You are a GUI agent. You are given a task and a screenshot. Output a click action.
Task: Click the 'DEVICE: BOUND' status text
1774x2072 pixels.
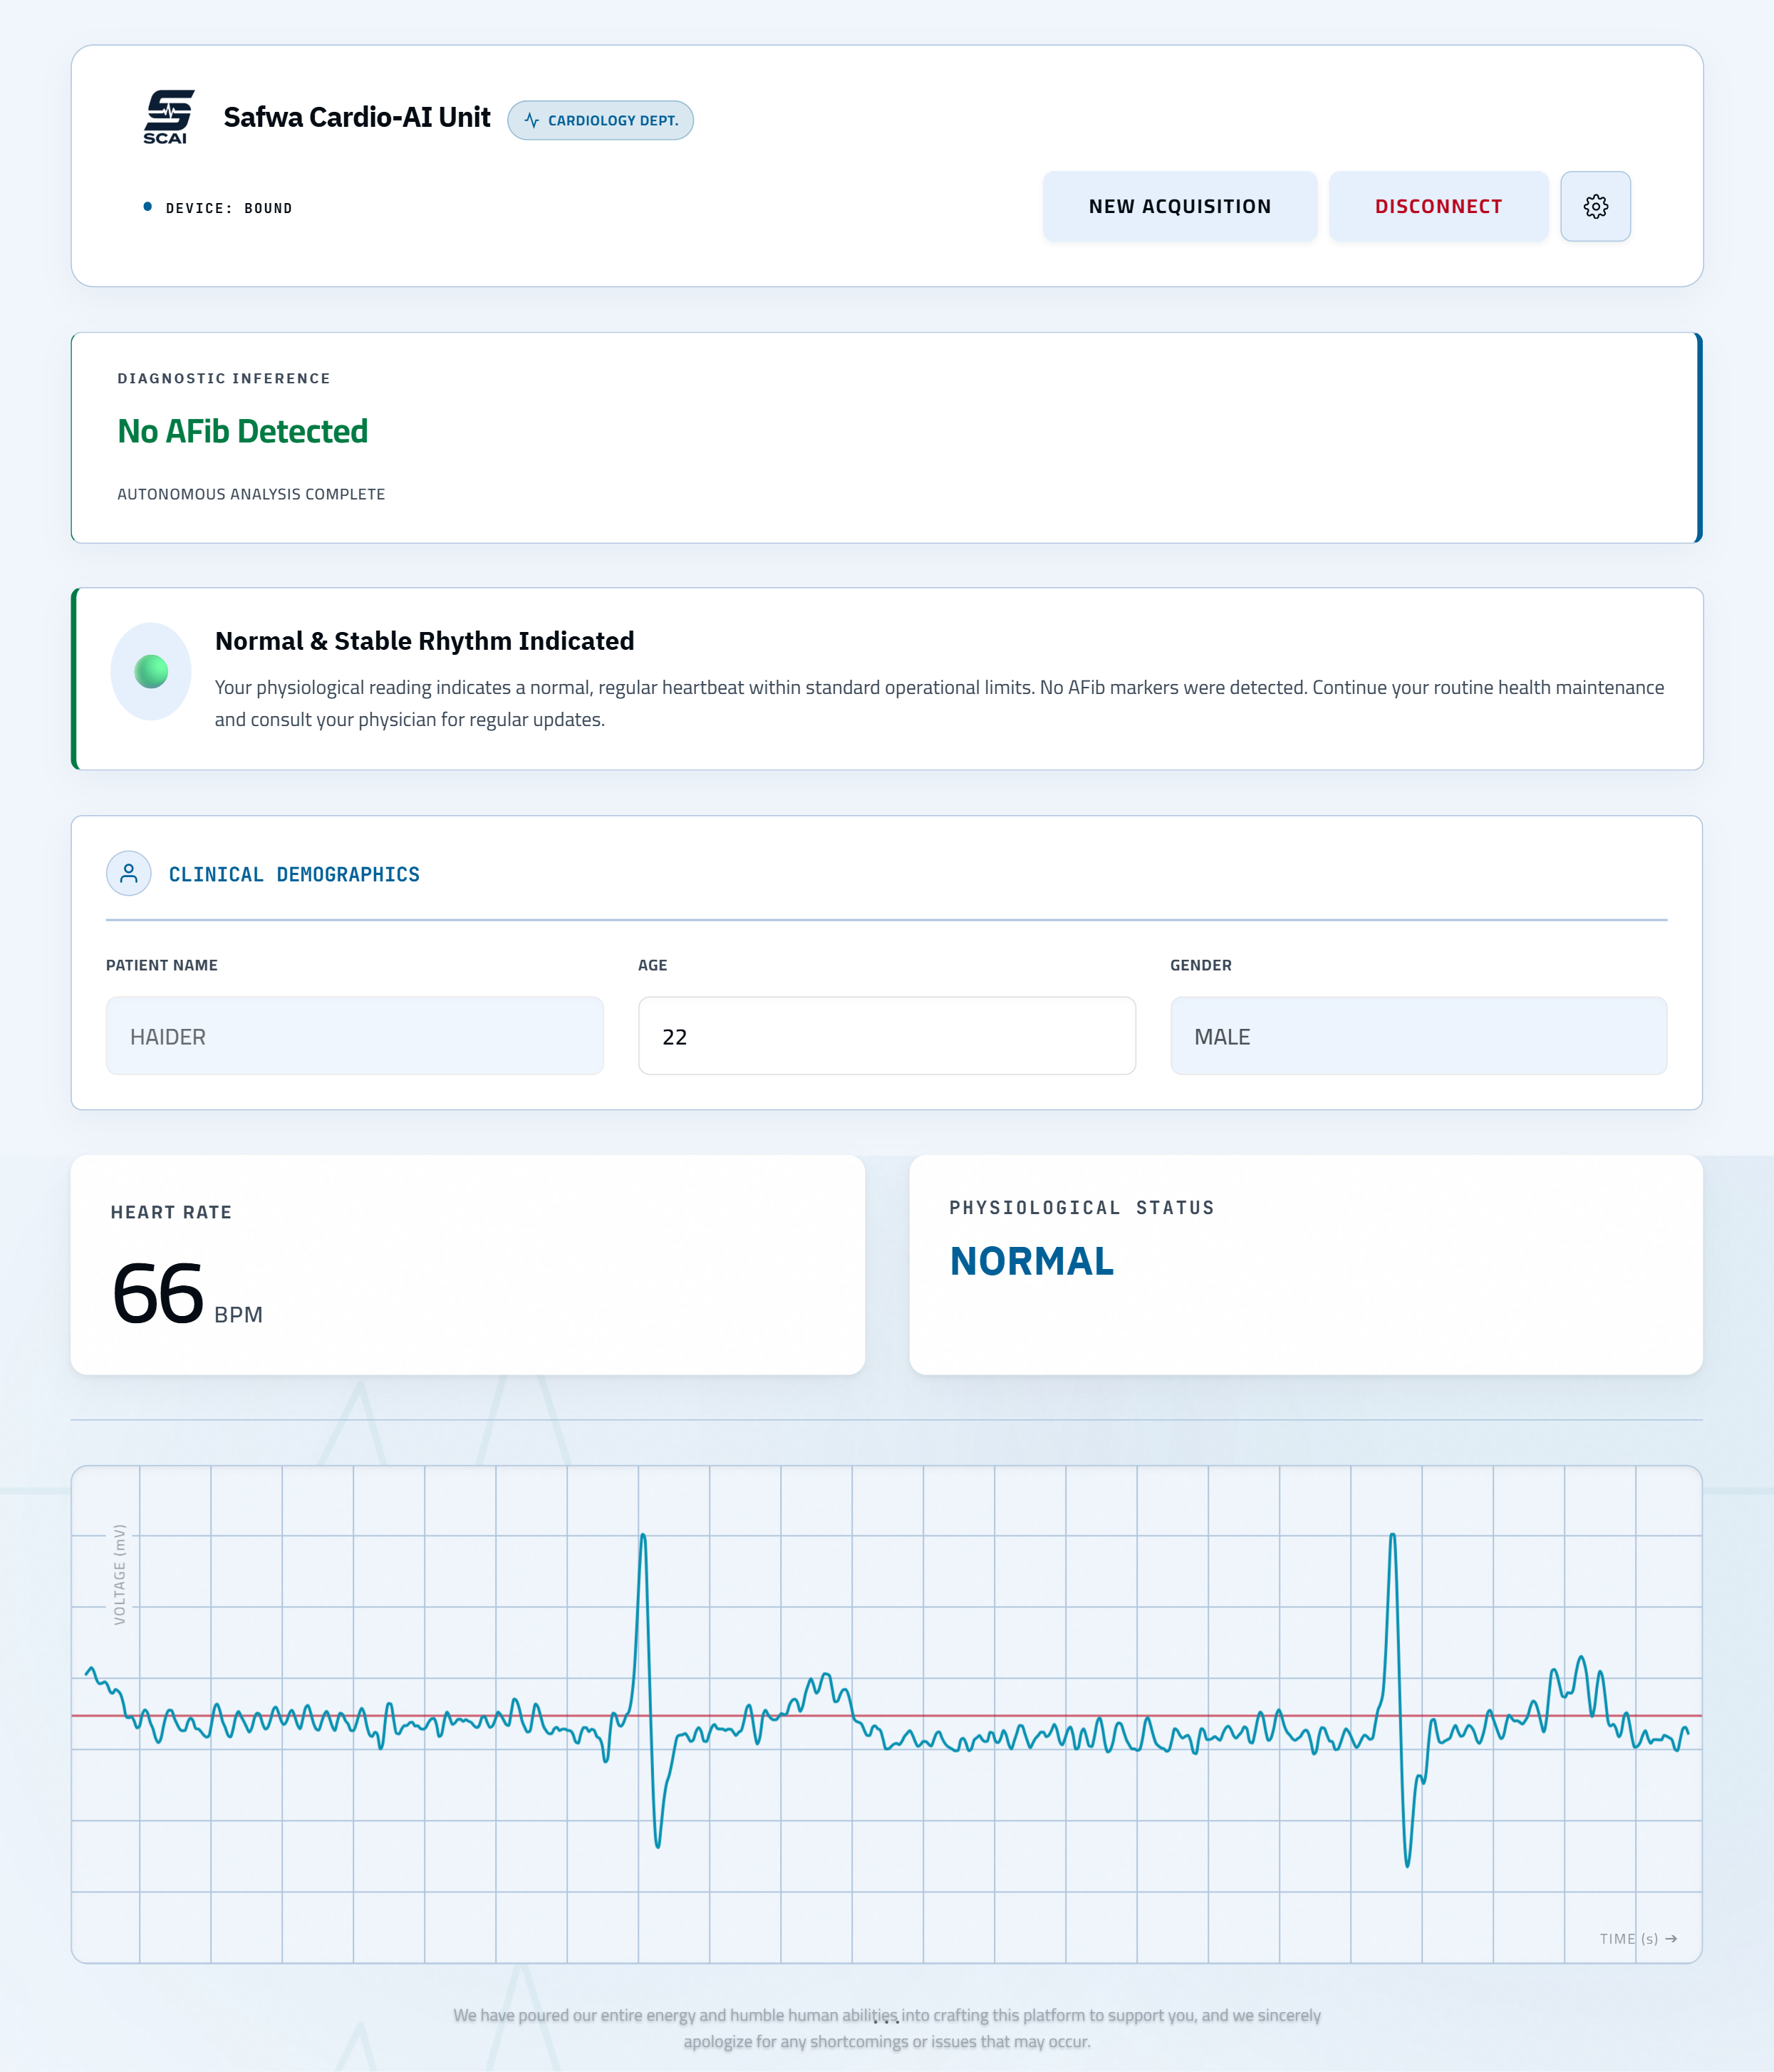tap(228, 208)
